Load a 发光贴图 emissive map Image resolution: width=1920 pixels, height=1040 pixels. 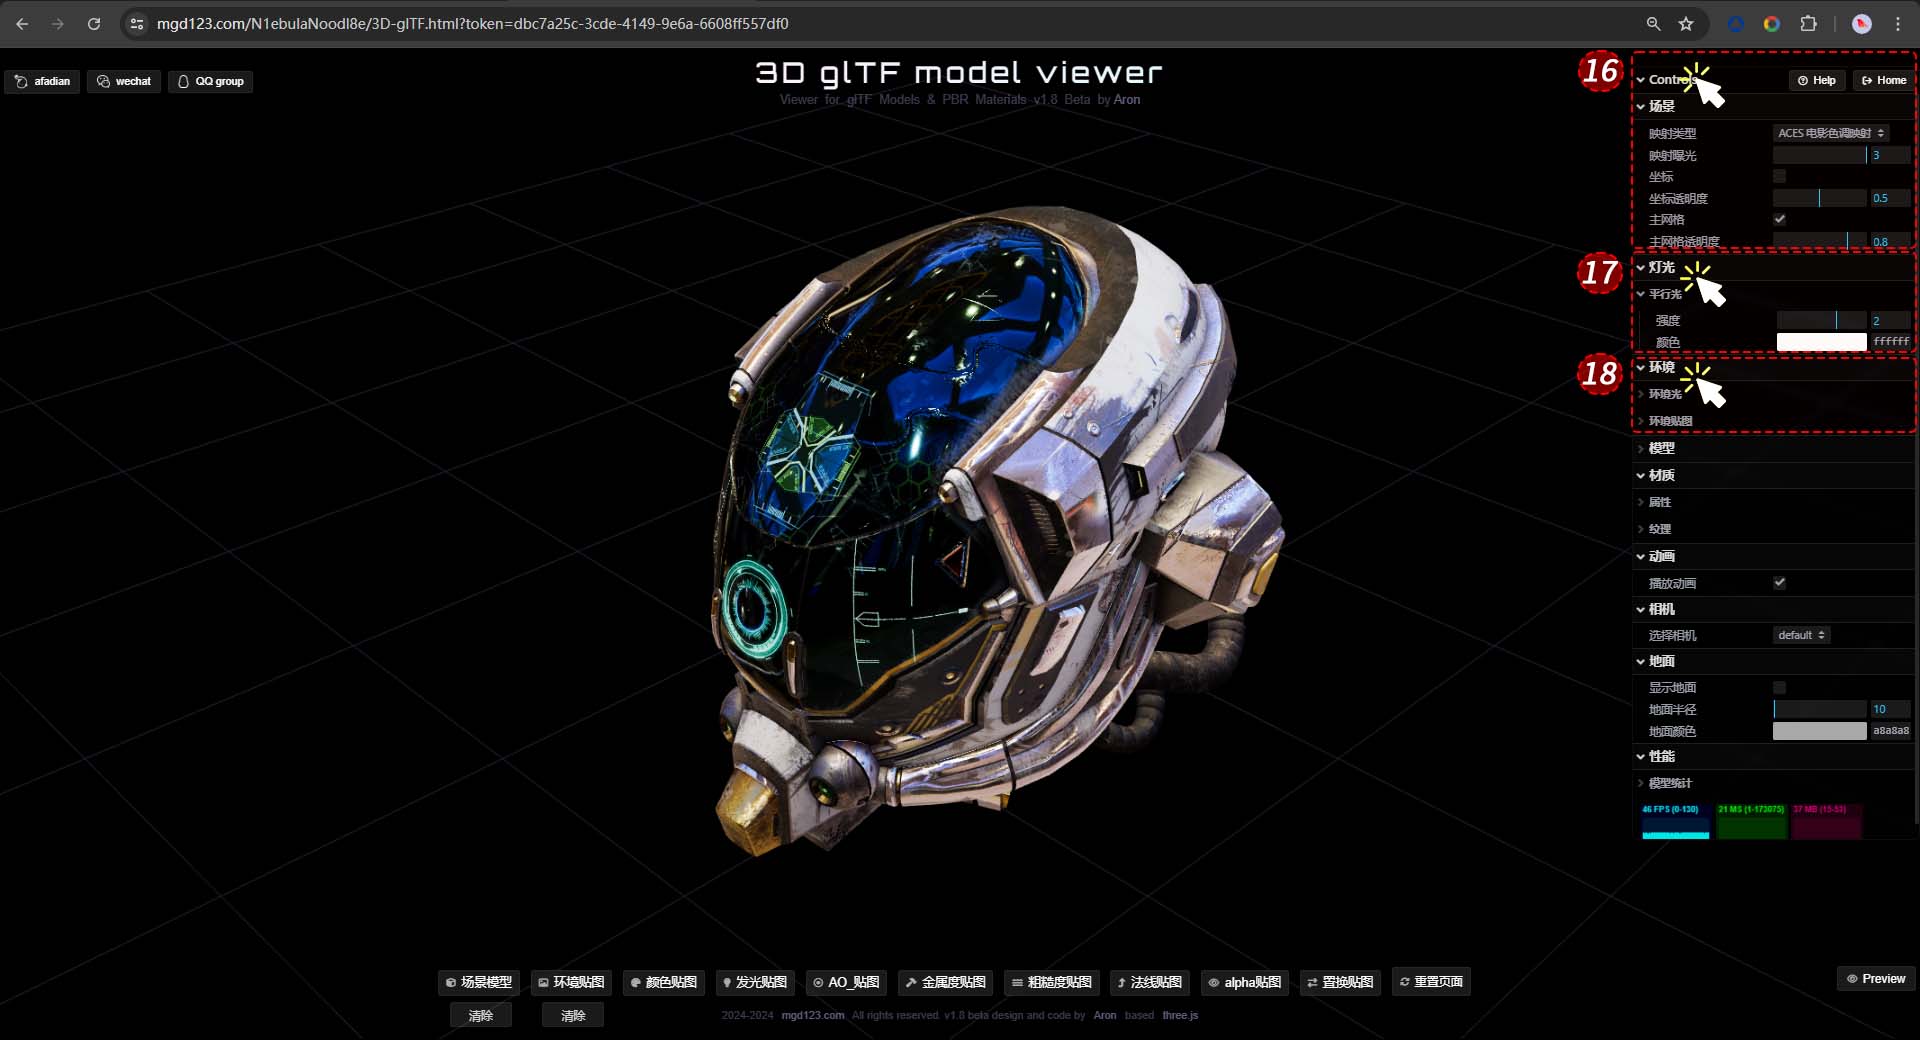pos(754,982)
